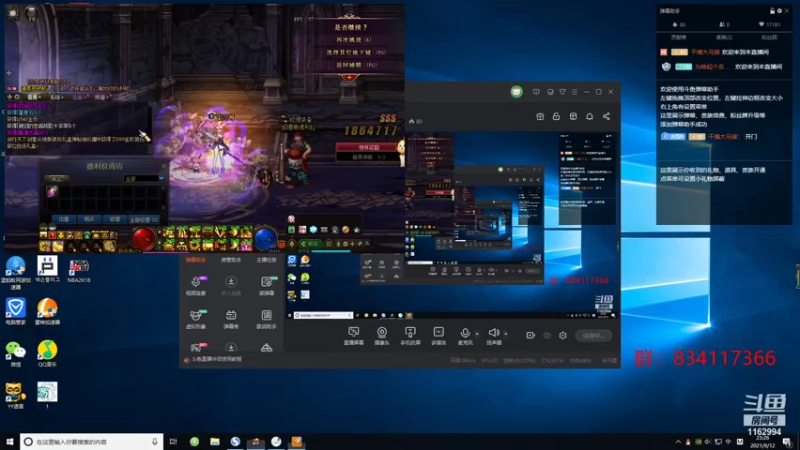Open the 微信 WeChat desktop icon
This screenshot has height=450, width=800.
(x=15, y=354)
